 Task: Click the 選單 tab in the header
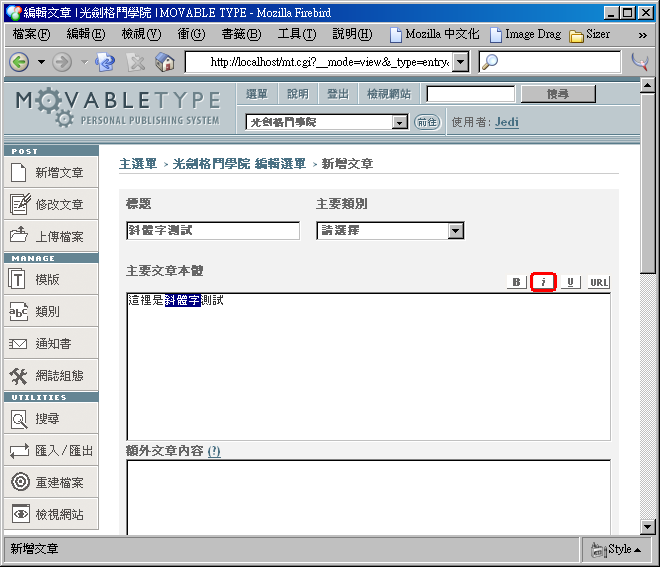coord(257,94)
